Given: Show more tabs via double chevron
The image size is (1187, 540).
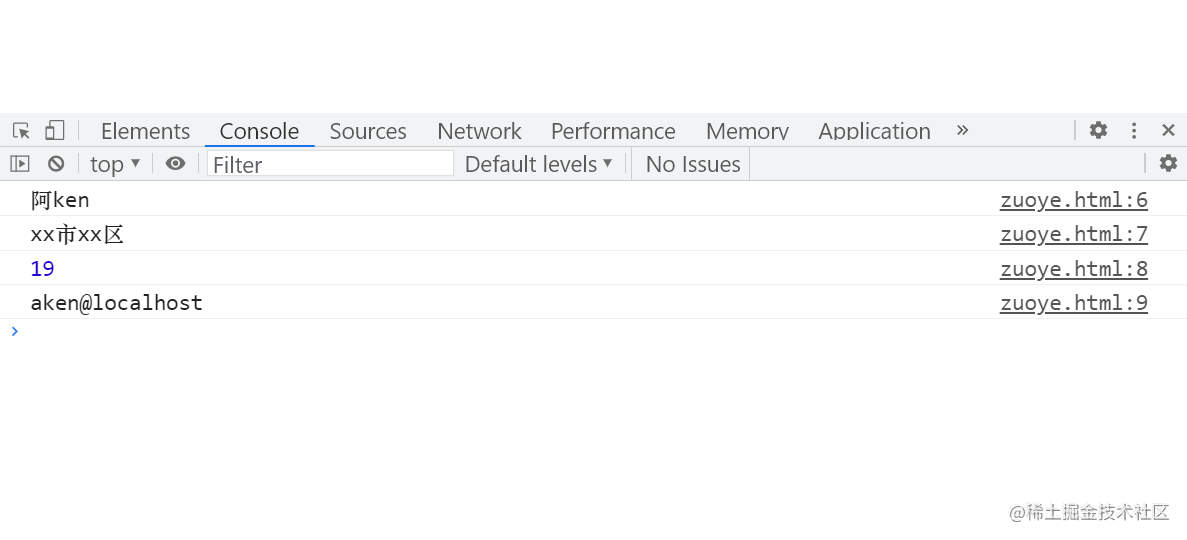Looking at the screenshot, I should pos(962,130).
